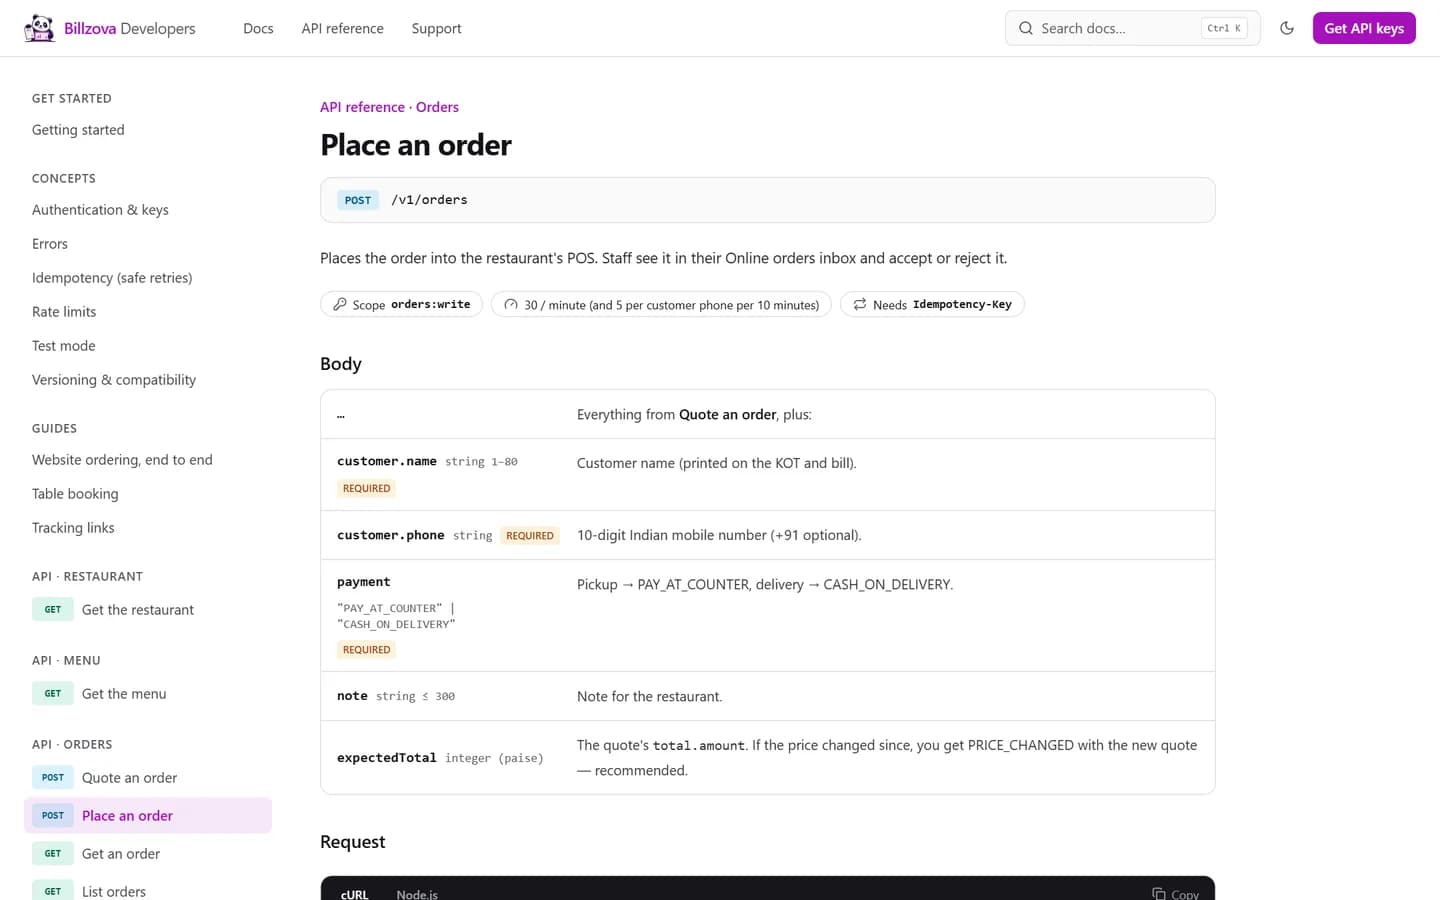The height and width of the screenshot is (900, 1440).
Task: Open Authentication & keys page
Action: 100,210
